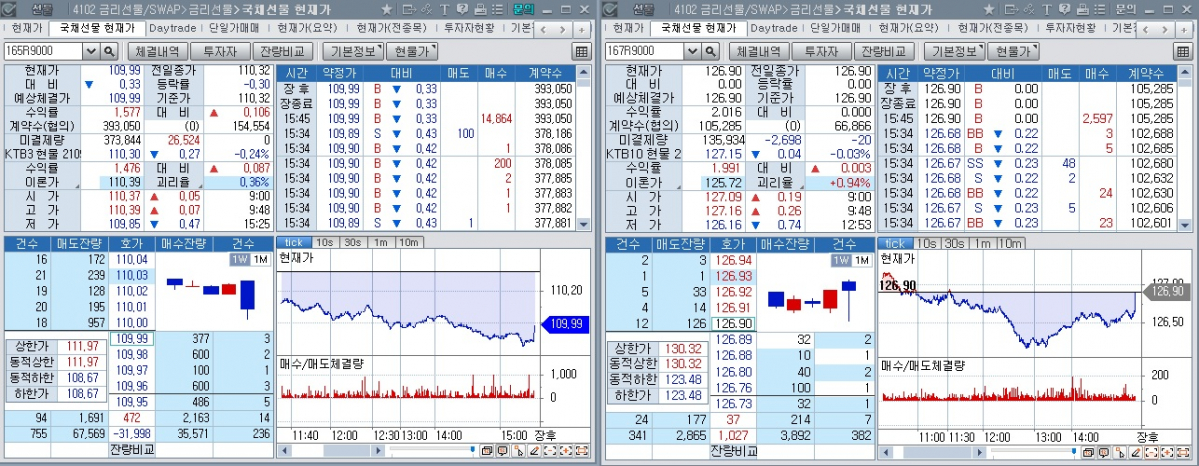Switch right chart to 10m interval
1199x466 pixels.
[1009, 243]
